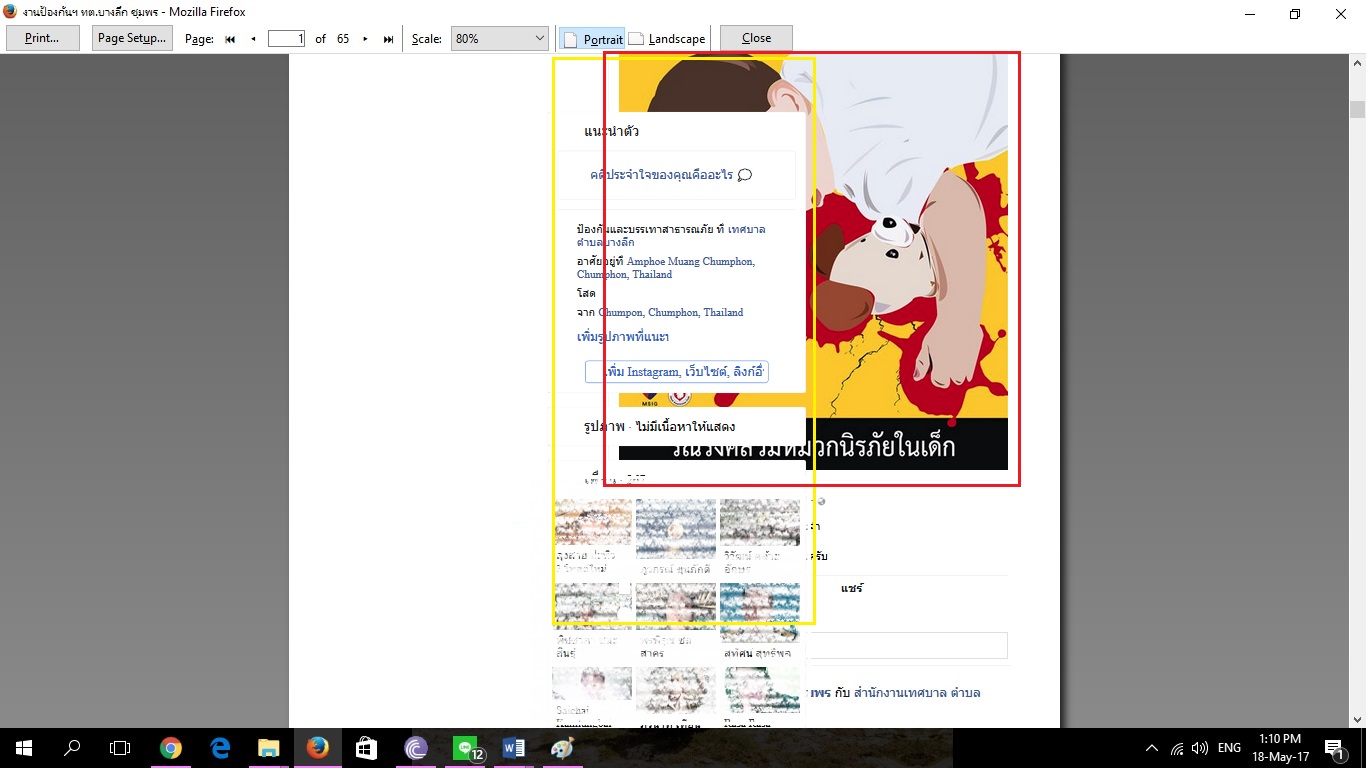This screenshot has width=1366, height=768.
Task: Show hidden system tray icons
Action: [x=1152, y=748]
